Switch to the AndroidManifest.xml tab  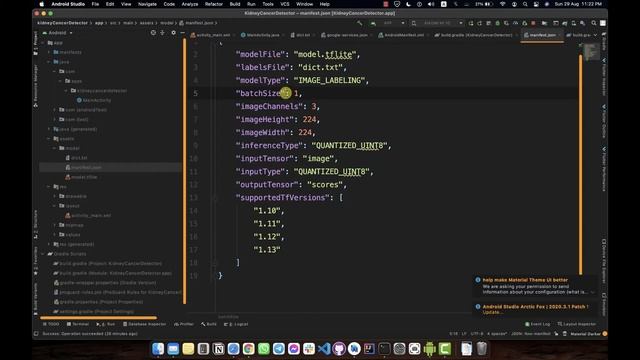[403, 36]
